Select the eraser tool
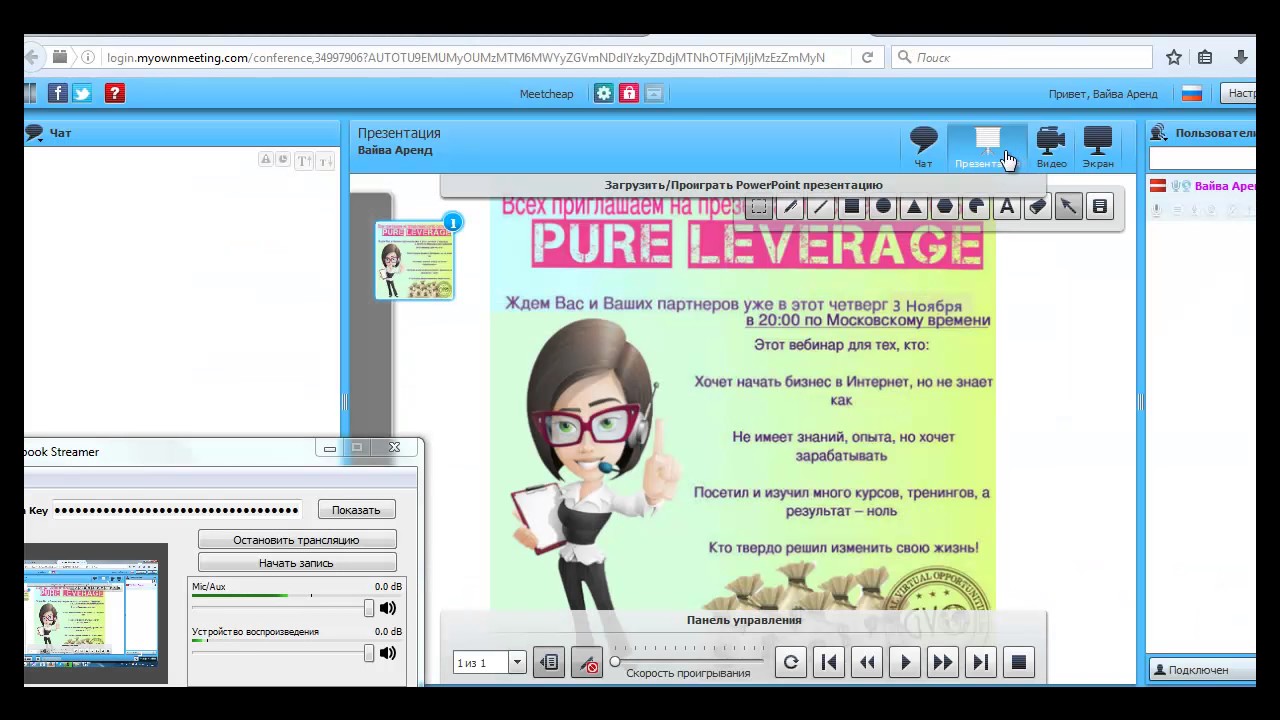The image size is (1280, 720). (x=1038, y=207)
